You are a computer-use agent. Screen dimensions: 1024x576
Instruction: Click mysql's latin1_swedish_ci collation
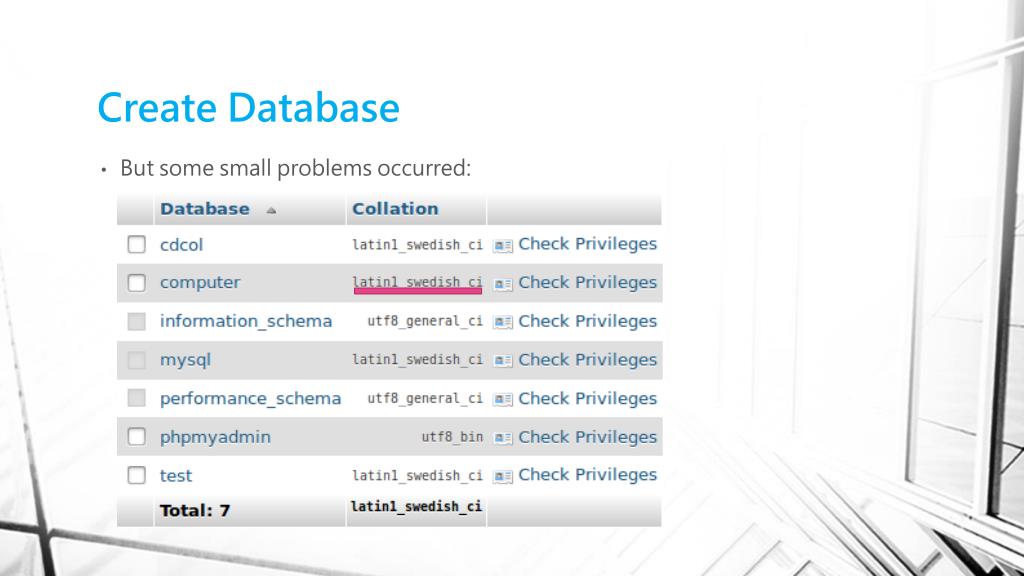pos(417,360)
